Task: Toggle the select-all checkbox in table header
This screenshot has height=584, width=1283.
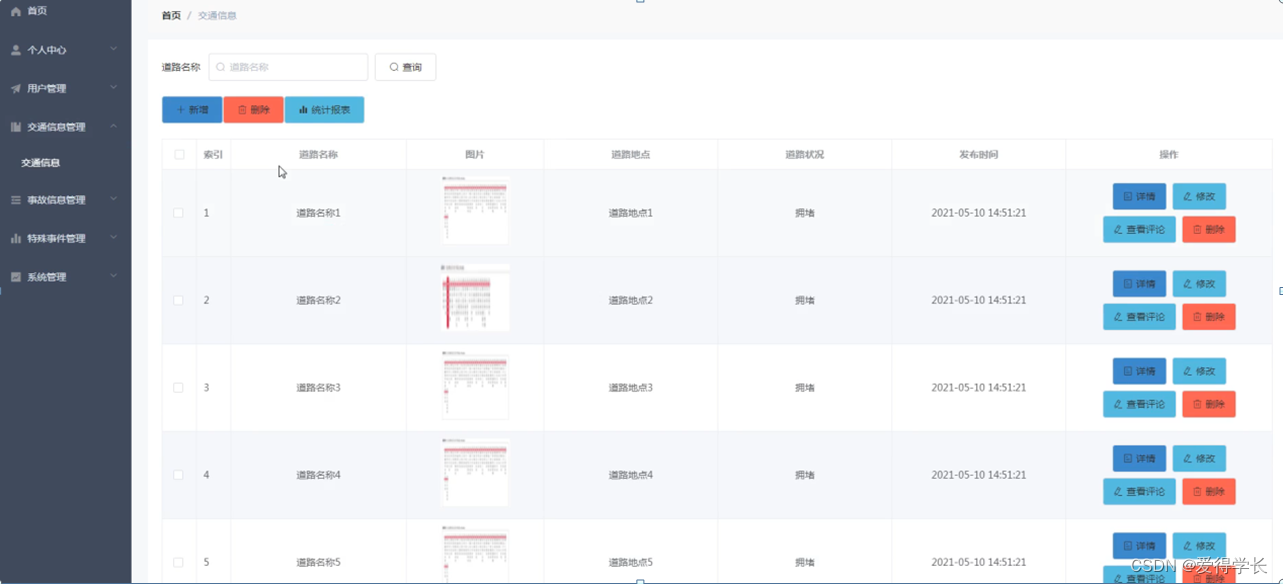Action: (x=179, y=155)
